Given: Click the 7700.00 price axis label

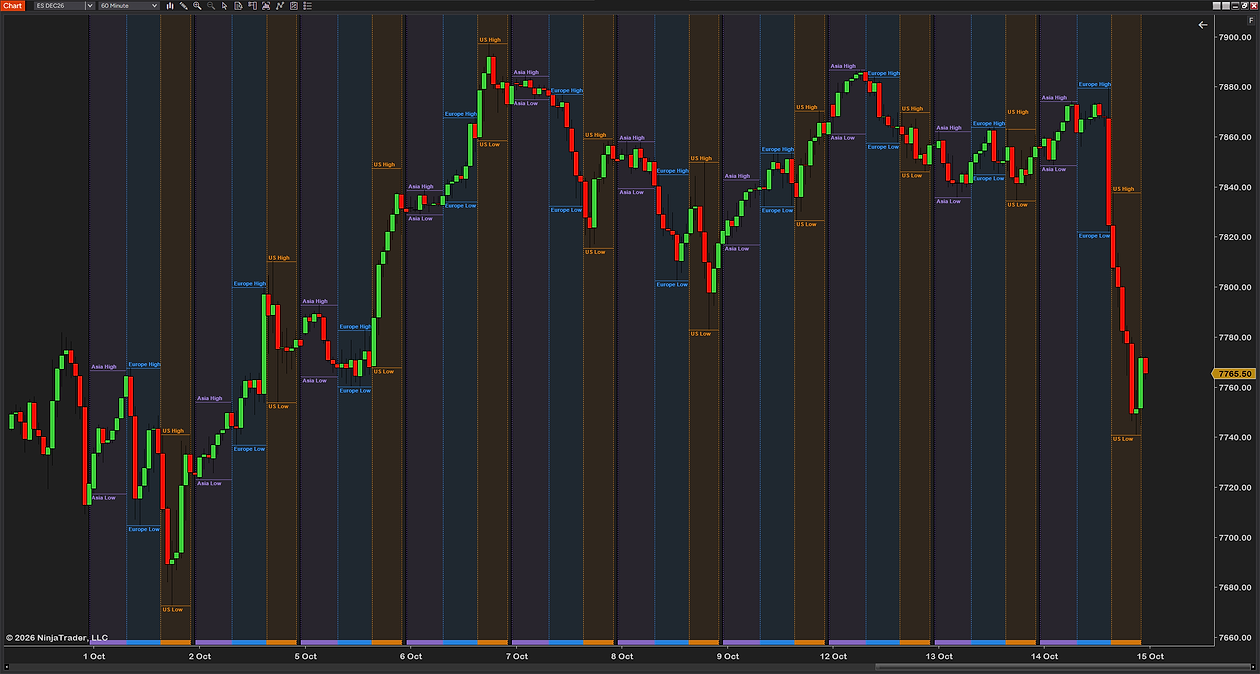Looking at the screenshot, I should (1233, 537).
